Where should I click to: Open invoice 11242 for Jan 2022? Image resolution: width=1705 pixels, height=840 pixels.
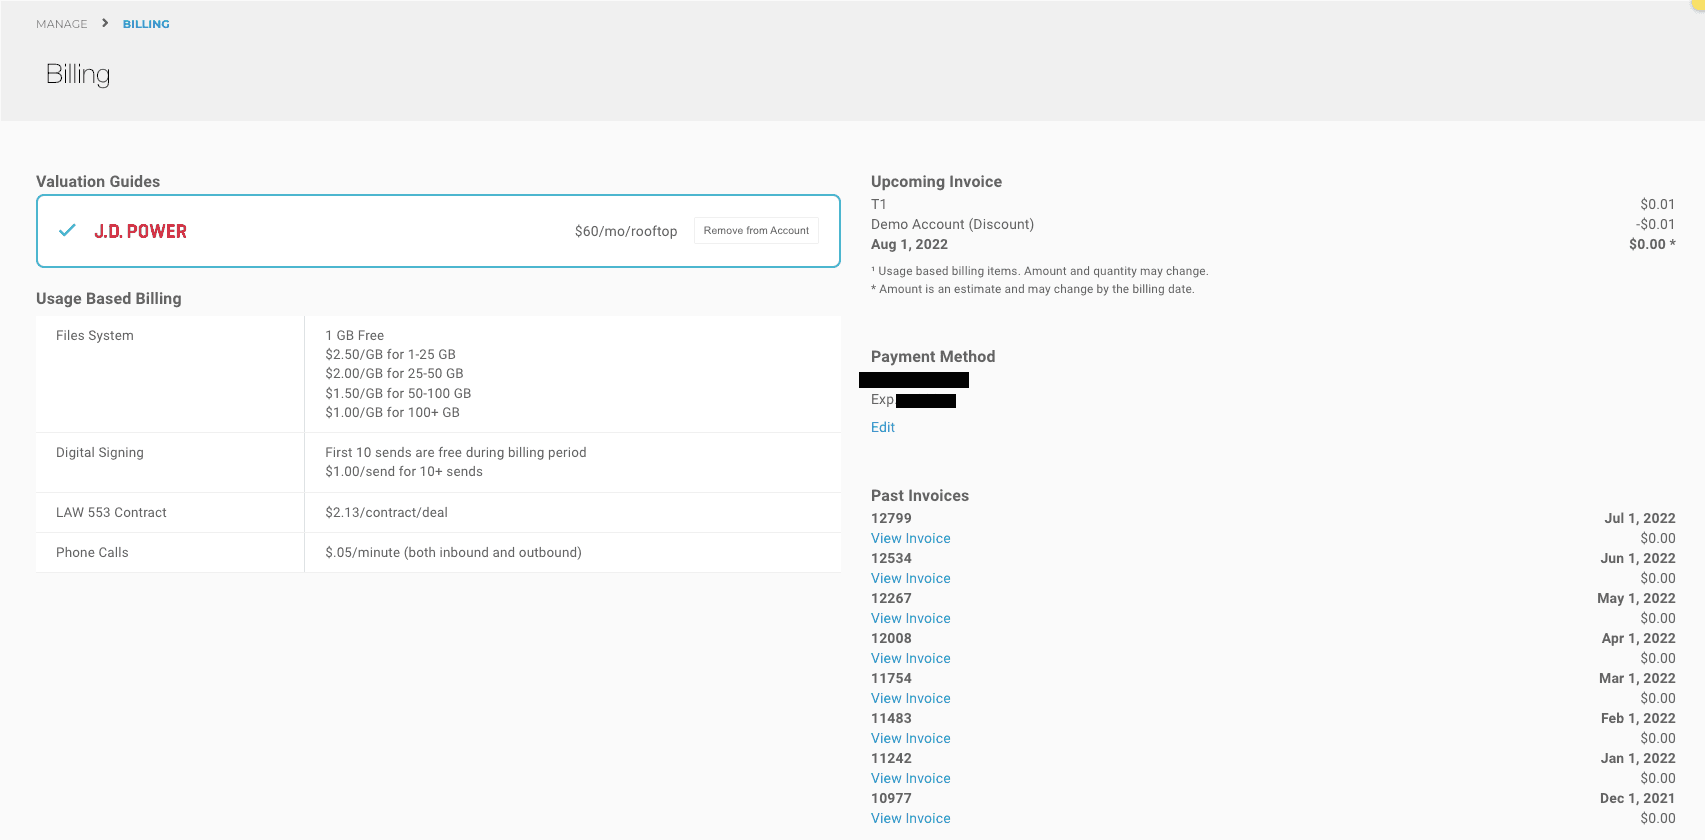[x=910, y=778]
